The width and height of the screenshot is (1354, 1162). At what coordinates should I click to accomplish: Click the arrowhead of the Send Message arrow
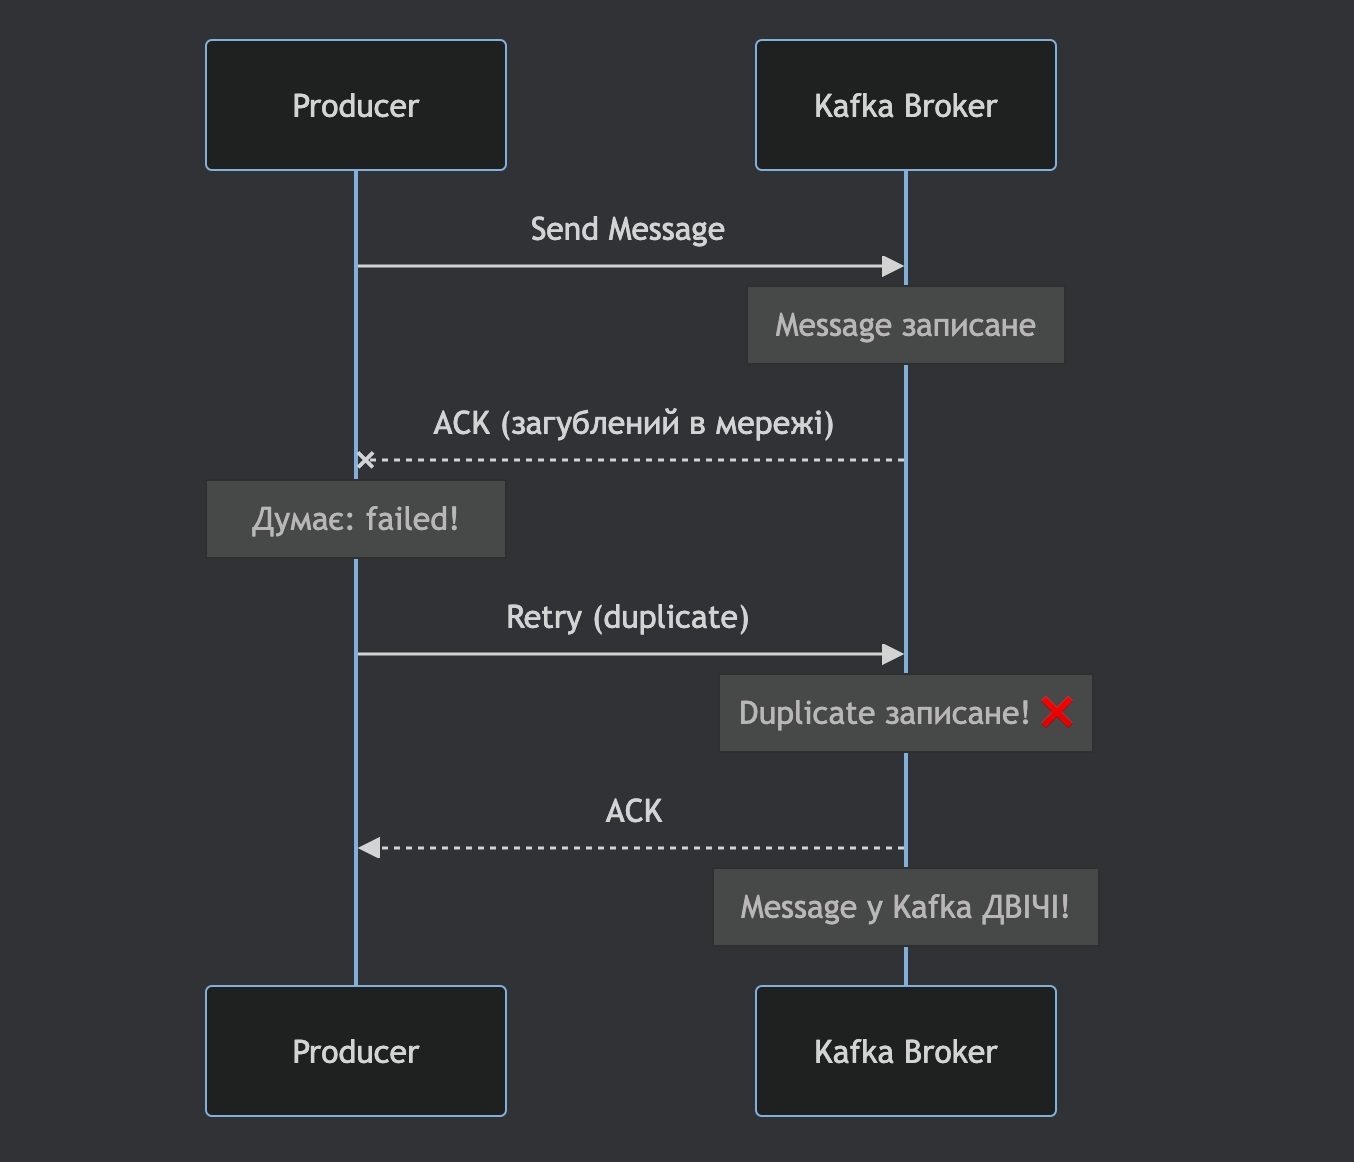click(893, 266)
